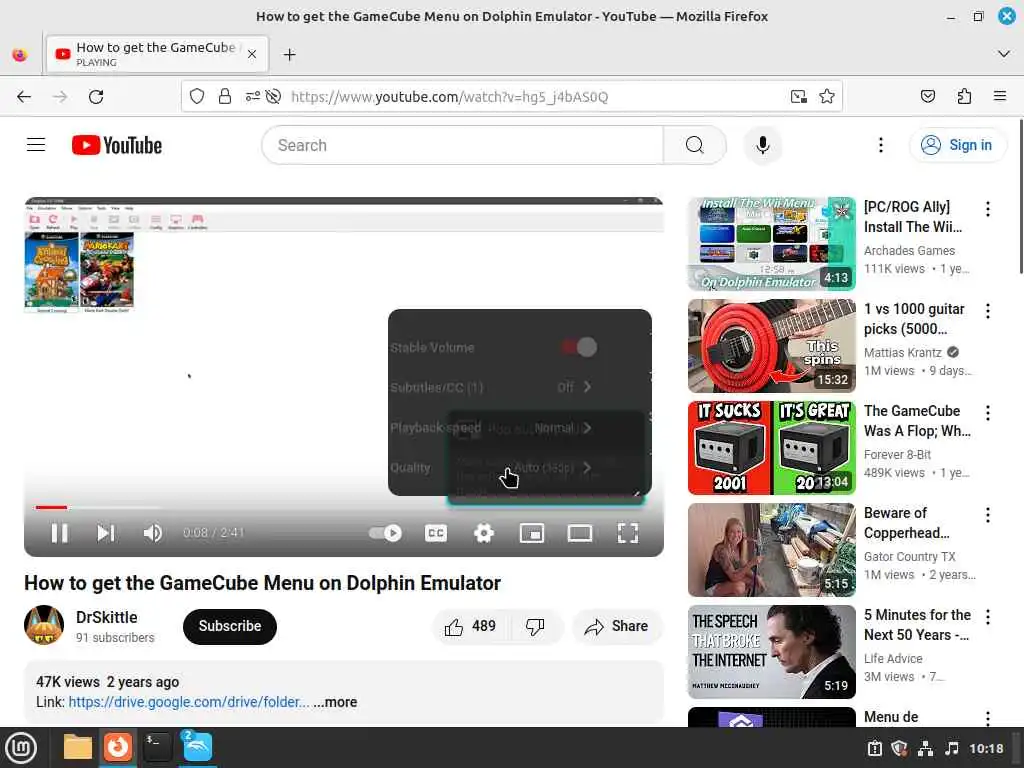Click the Sign in button
1024x768 pixels.
(x=957, y=145)
